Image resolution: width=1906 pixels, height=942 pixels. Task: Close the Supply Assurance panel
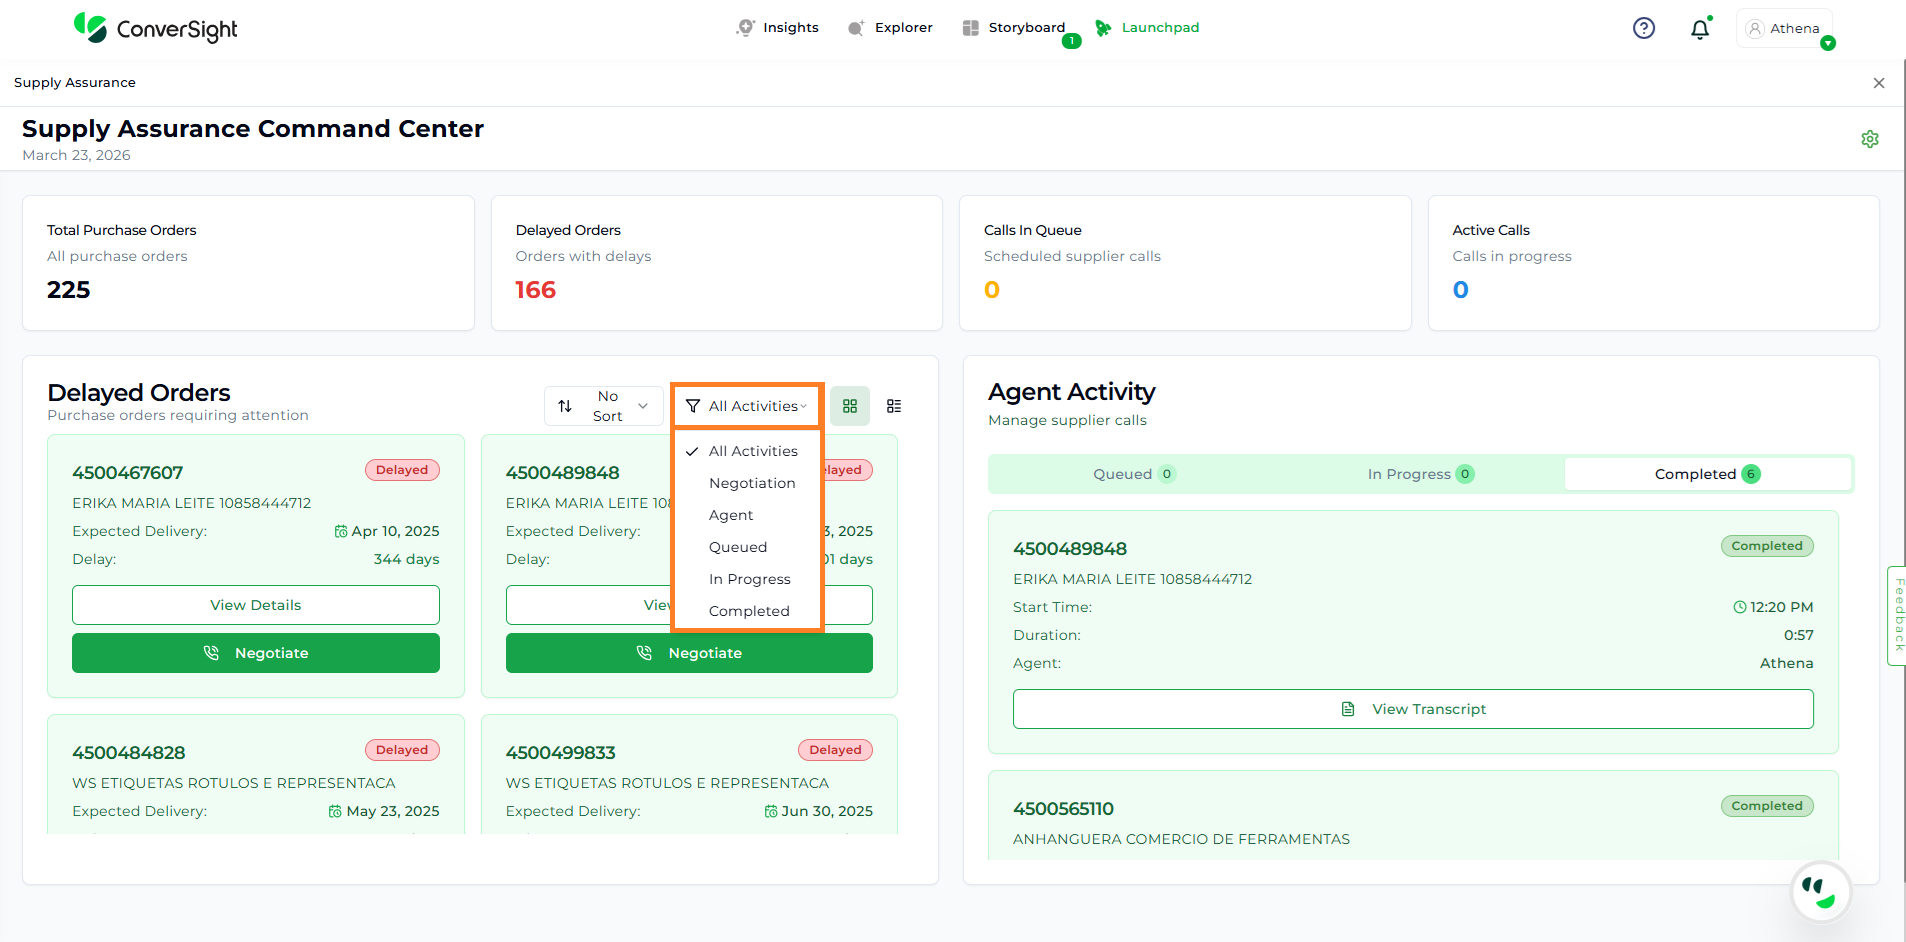click(x=1878, y=83)
